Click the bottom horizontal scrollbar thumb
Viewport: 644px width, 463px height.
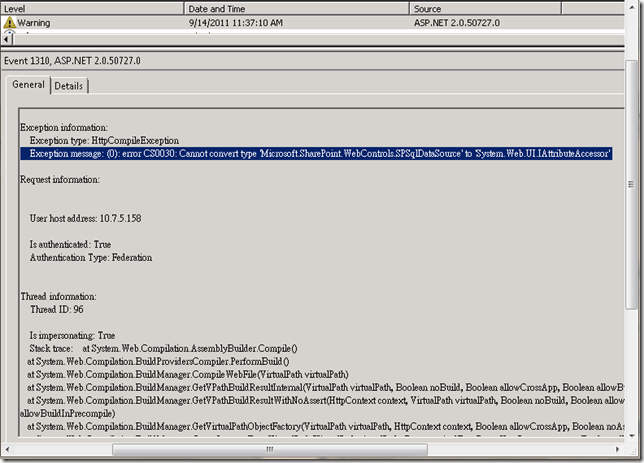coord(270,449)
